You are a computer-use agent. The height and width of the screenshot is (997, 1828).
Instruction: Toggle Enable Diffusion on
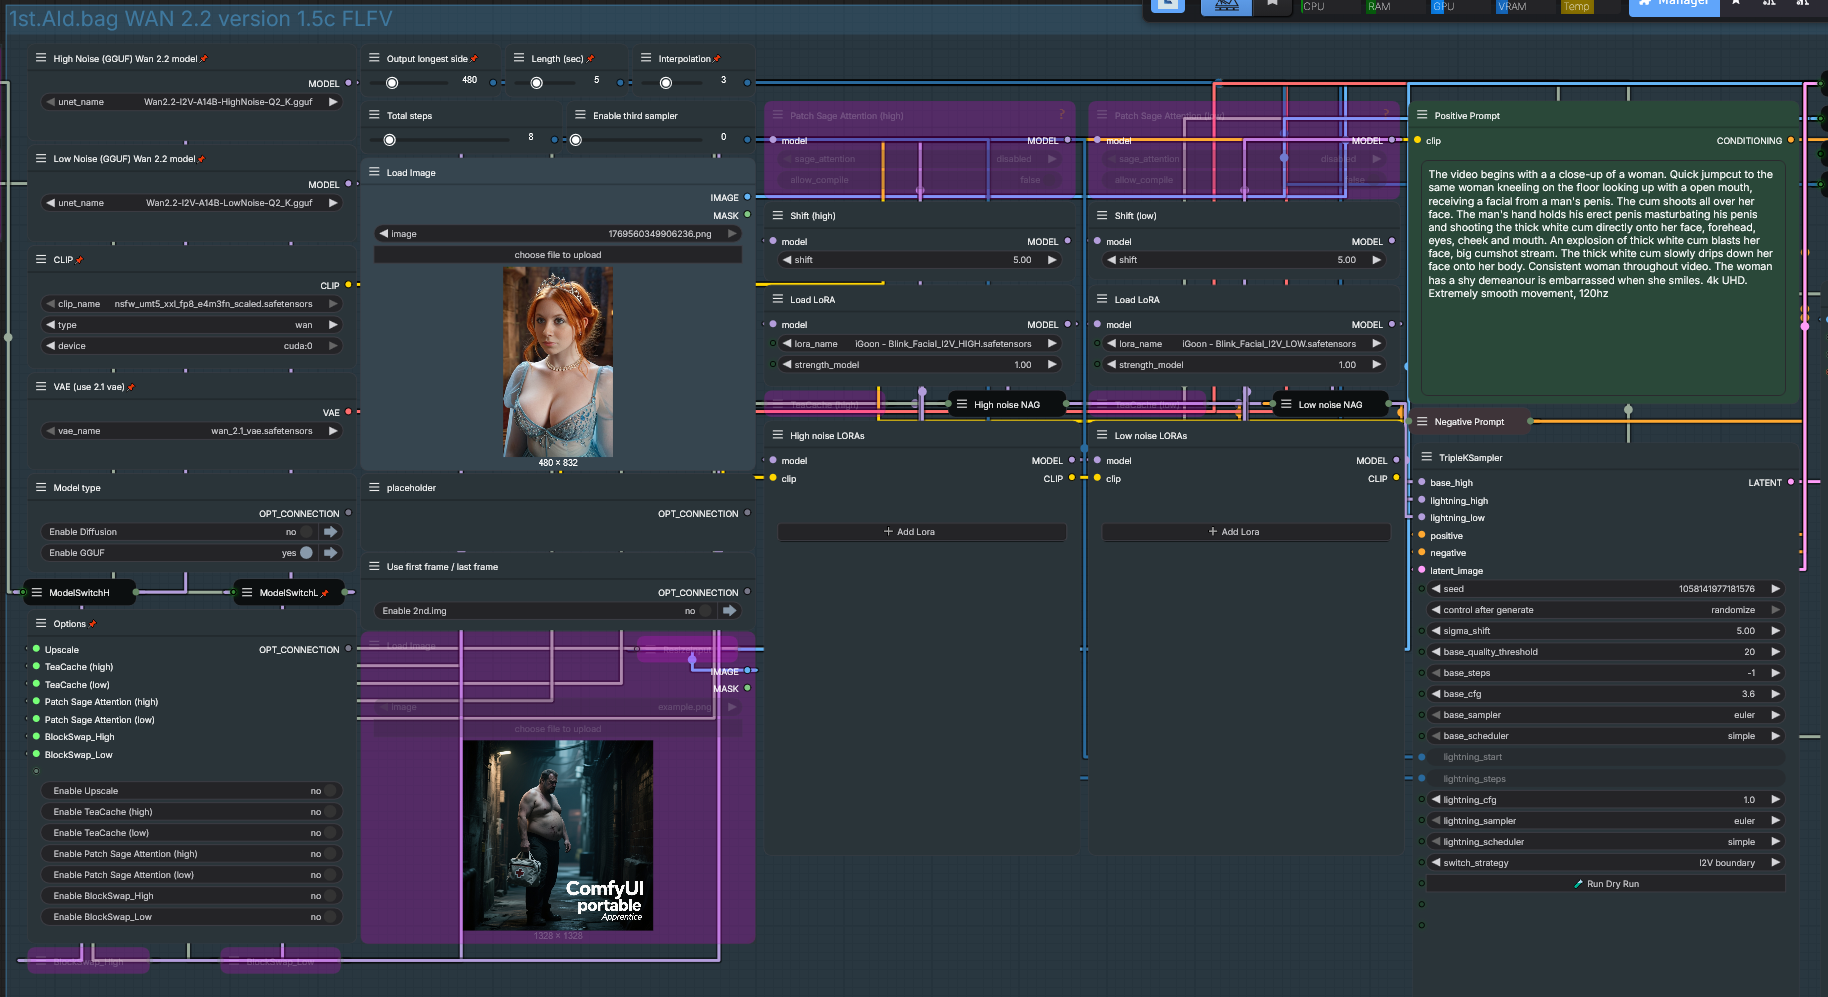click(x=306, y=532)
